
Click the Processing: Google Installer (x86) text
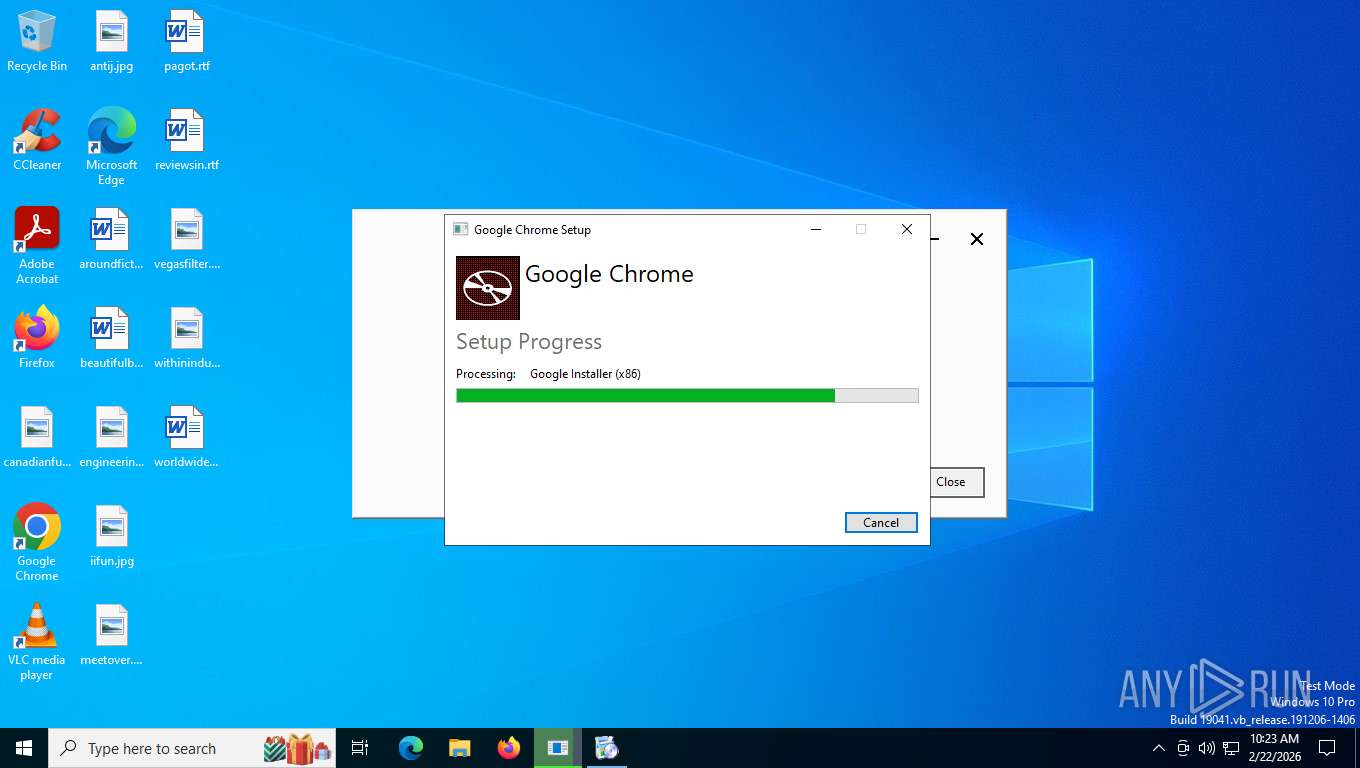548,374
